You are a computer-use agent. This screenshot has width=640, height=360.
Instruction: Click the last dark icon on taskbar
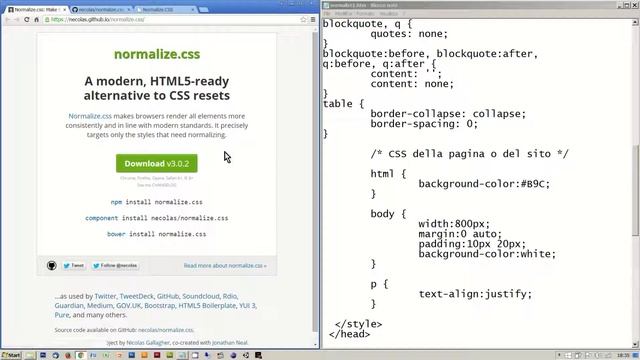[258, 355]
